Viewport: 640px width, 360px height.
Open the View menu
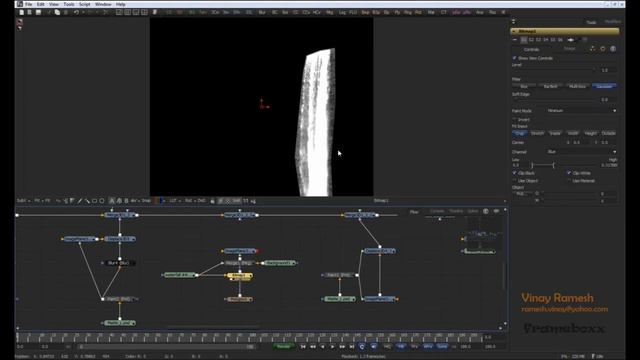[53, 4]
